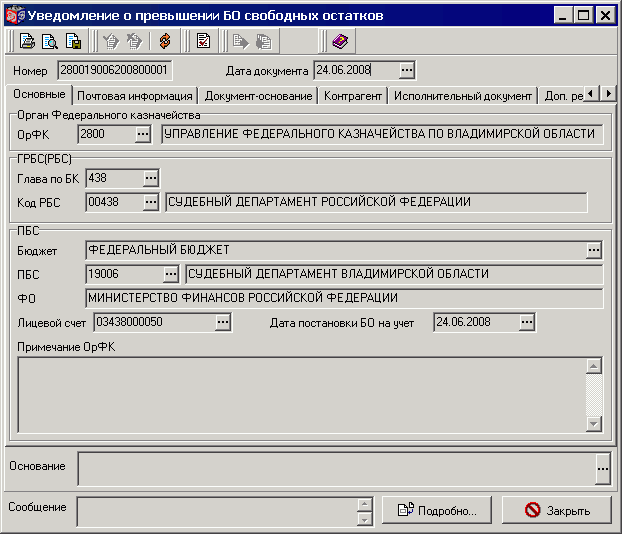Switch to Почтовая информация tab

tap(134, 96)
